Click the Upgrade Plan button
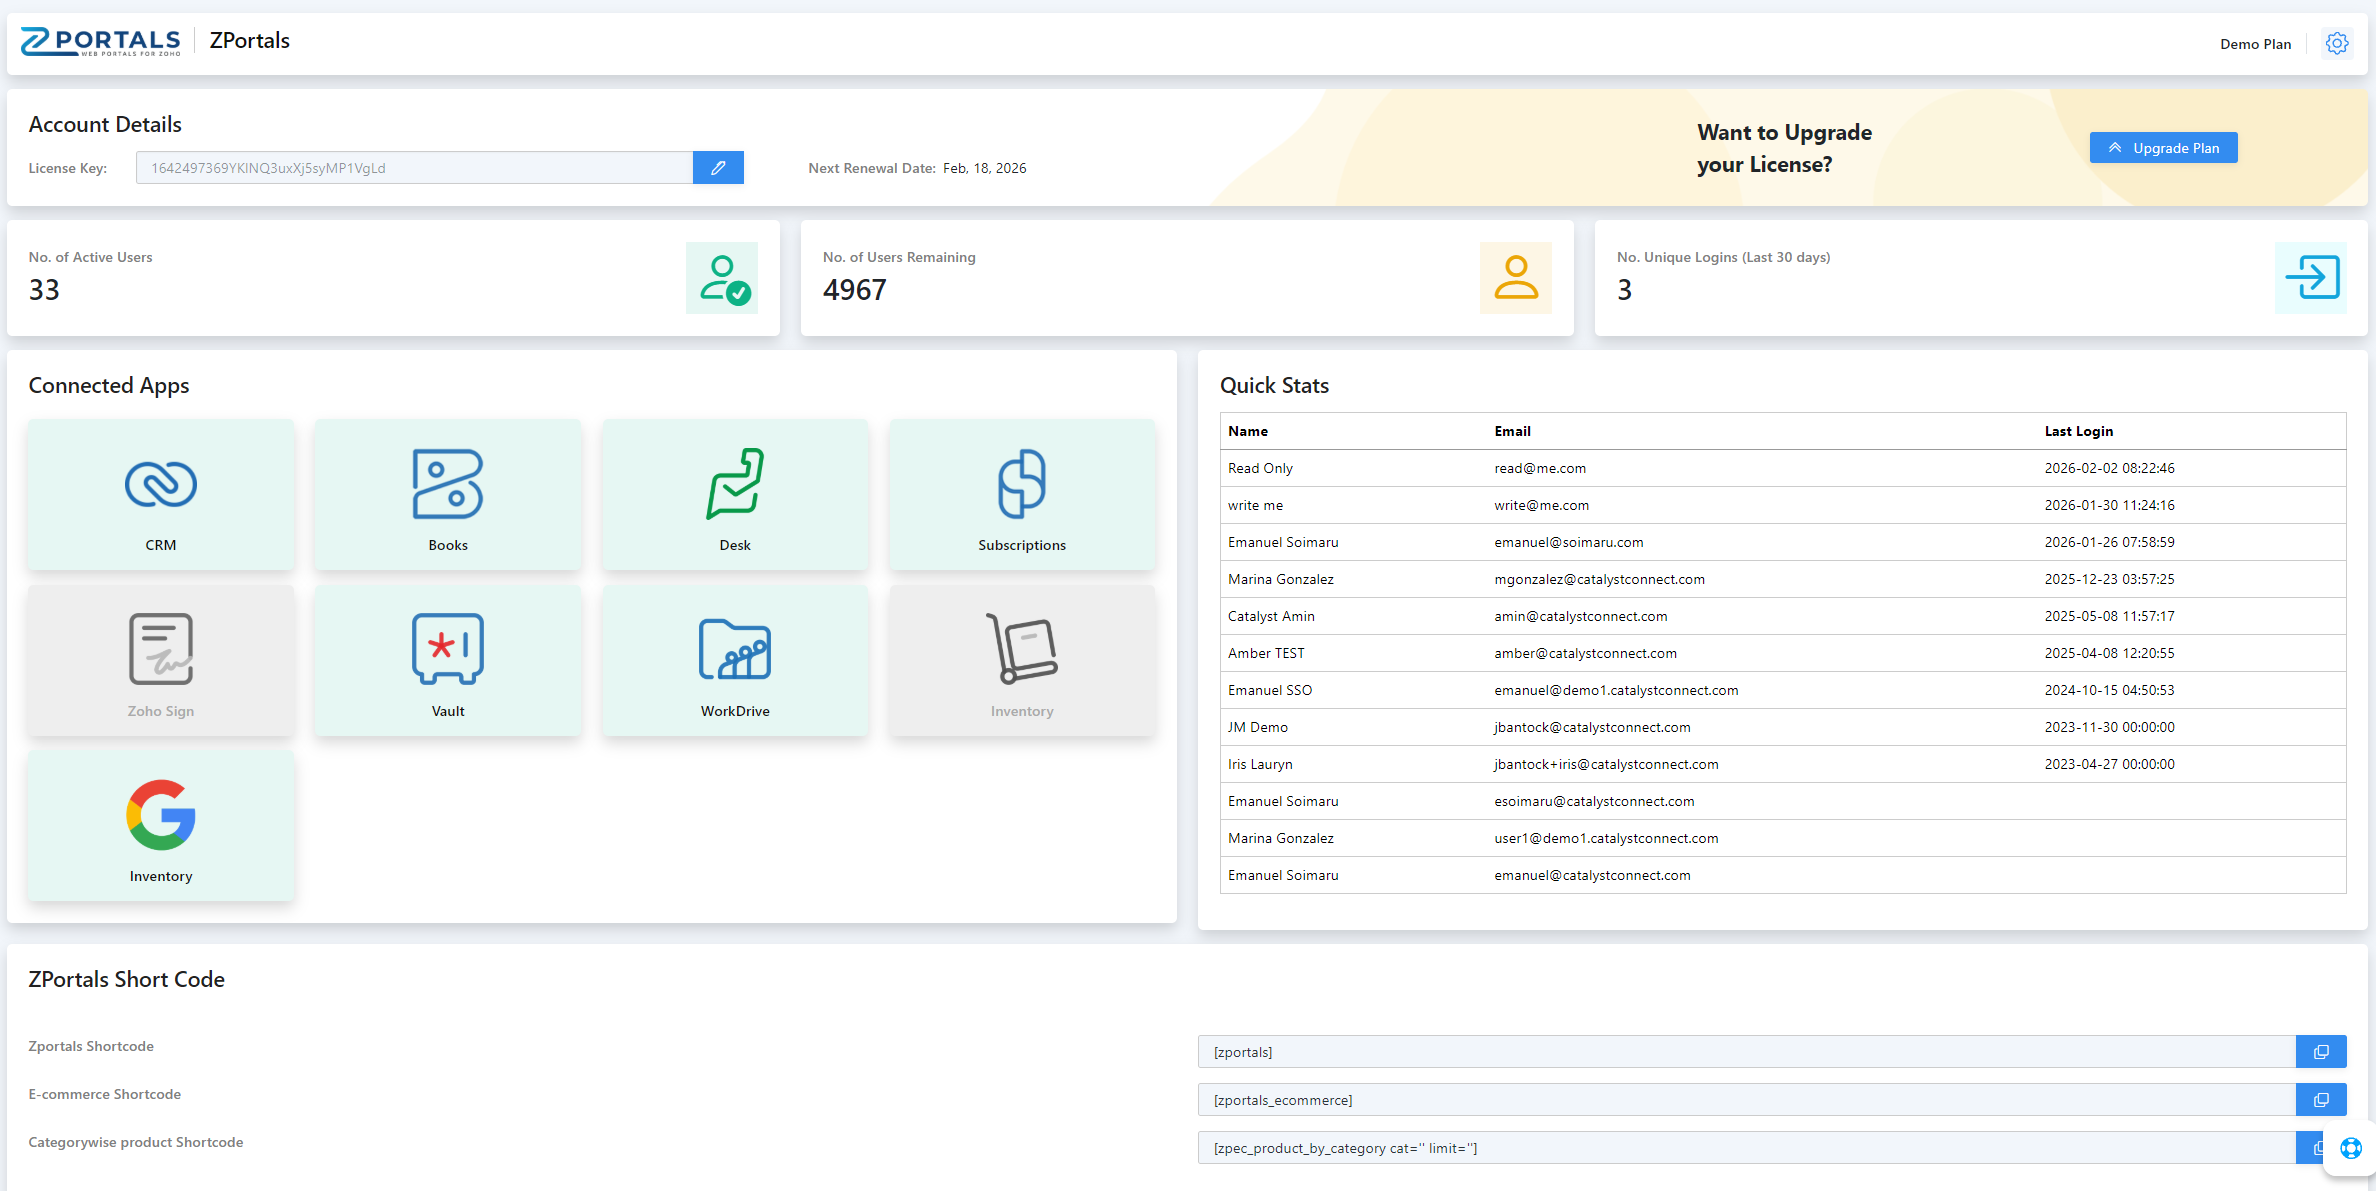Image resolution: width=2376 pixels, height=1191 pixels. pos(2163,147)
